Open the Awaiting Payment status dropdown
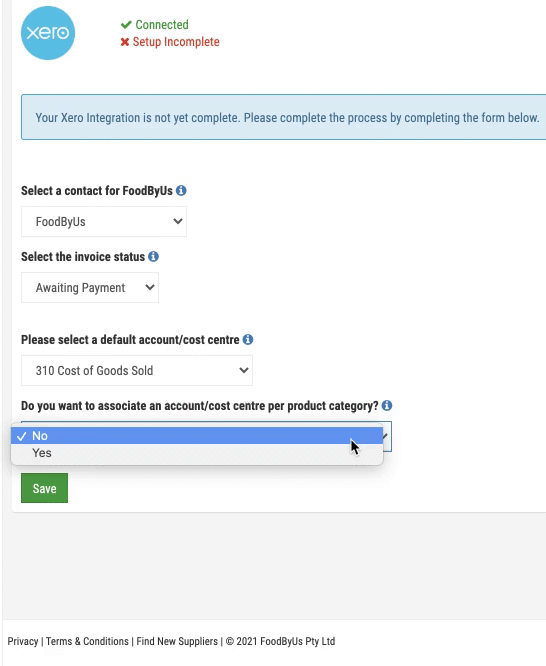Viewport: 546px width, 666px height. 90,288
